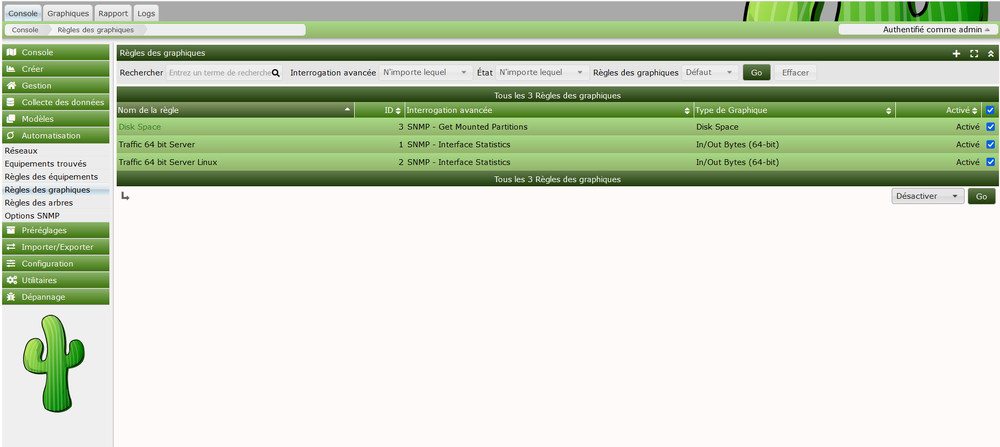The image size is (1000, 447).
Task: Click the ascending sort arrow on Nom de la règle
Action: coord(348,110)
